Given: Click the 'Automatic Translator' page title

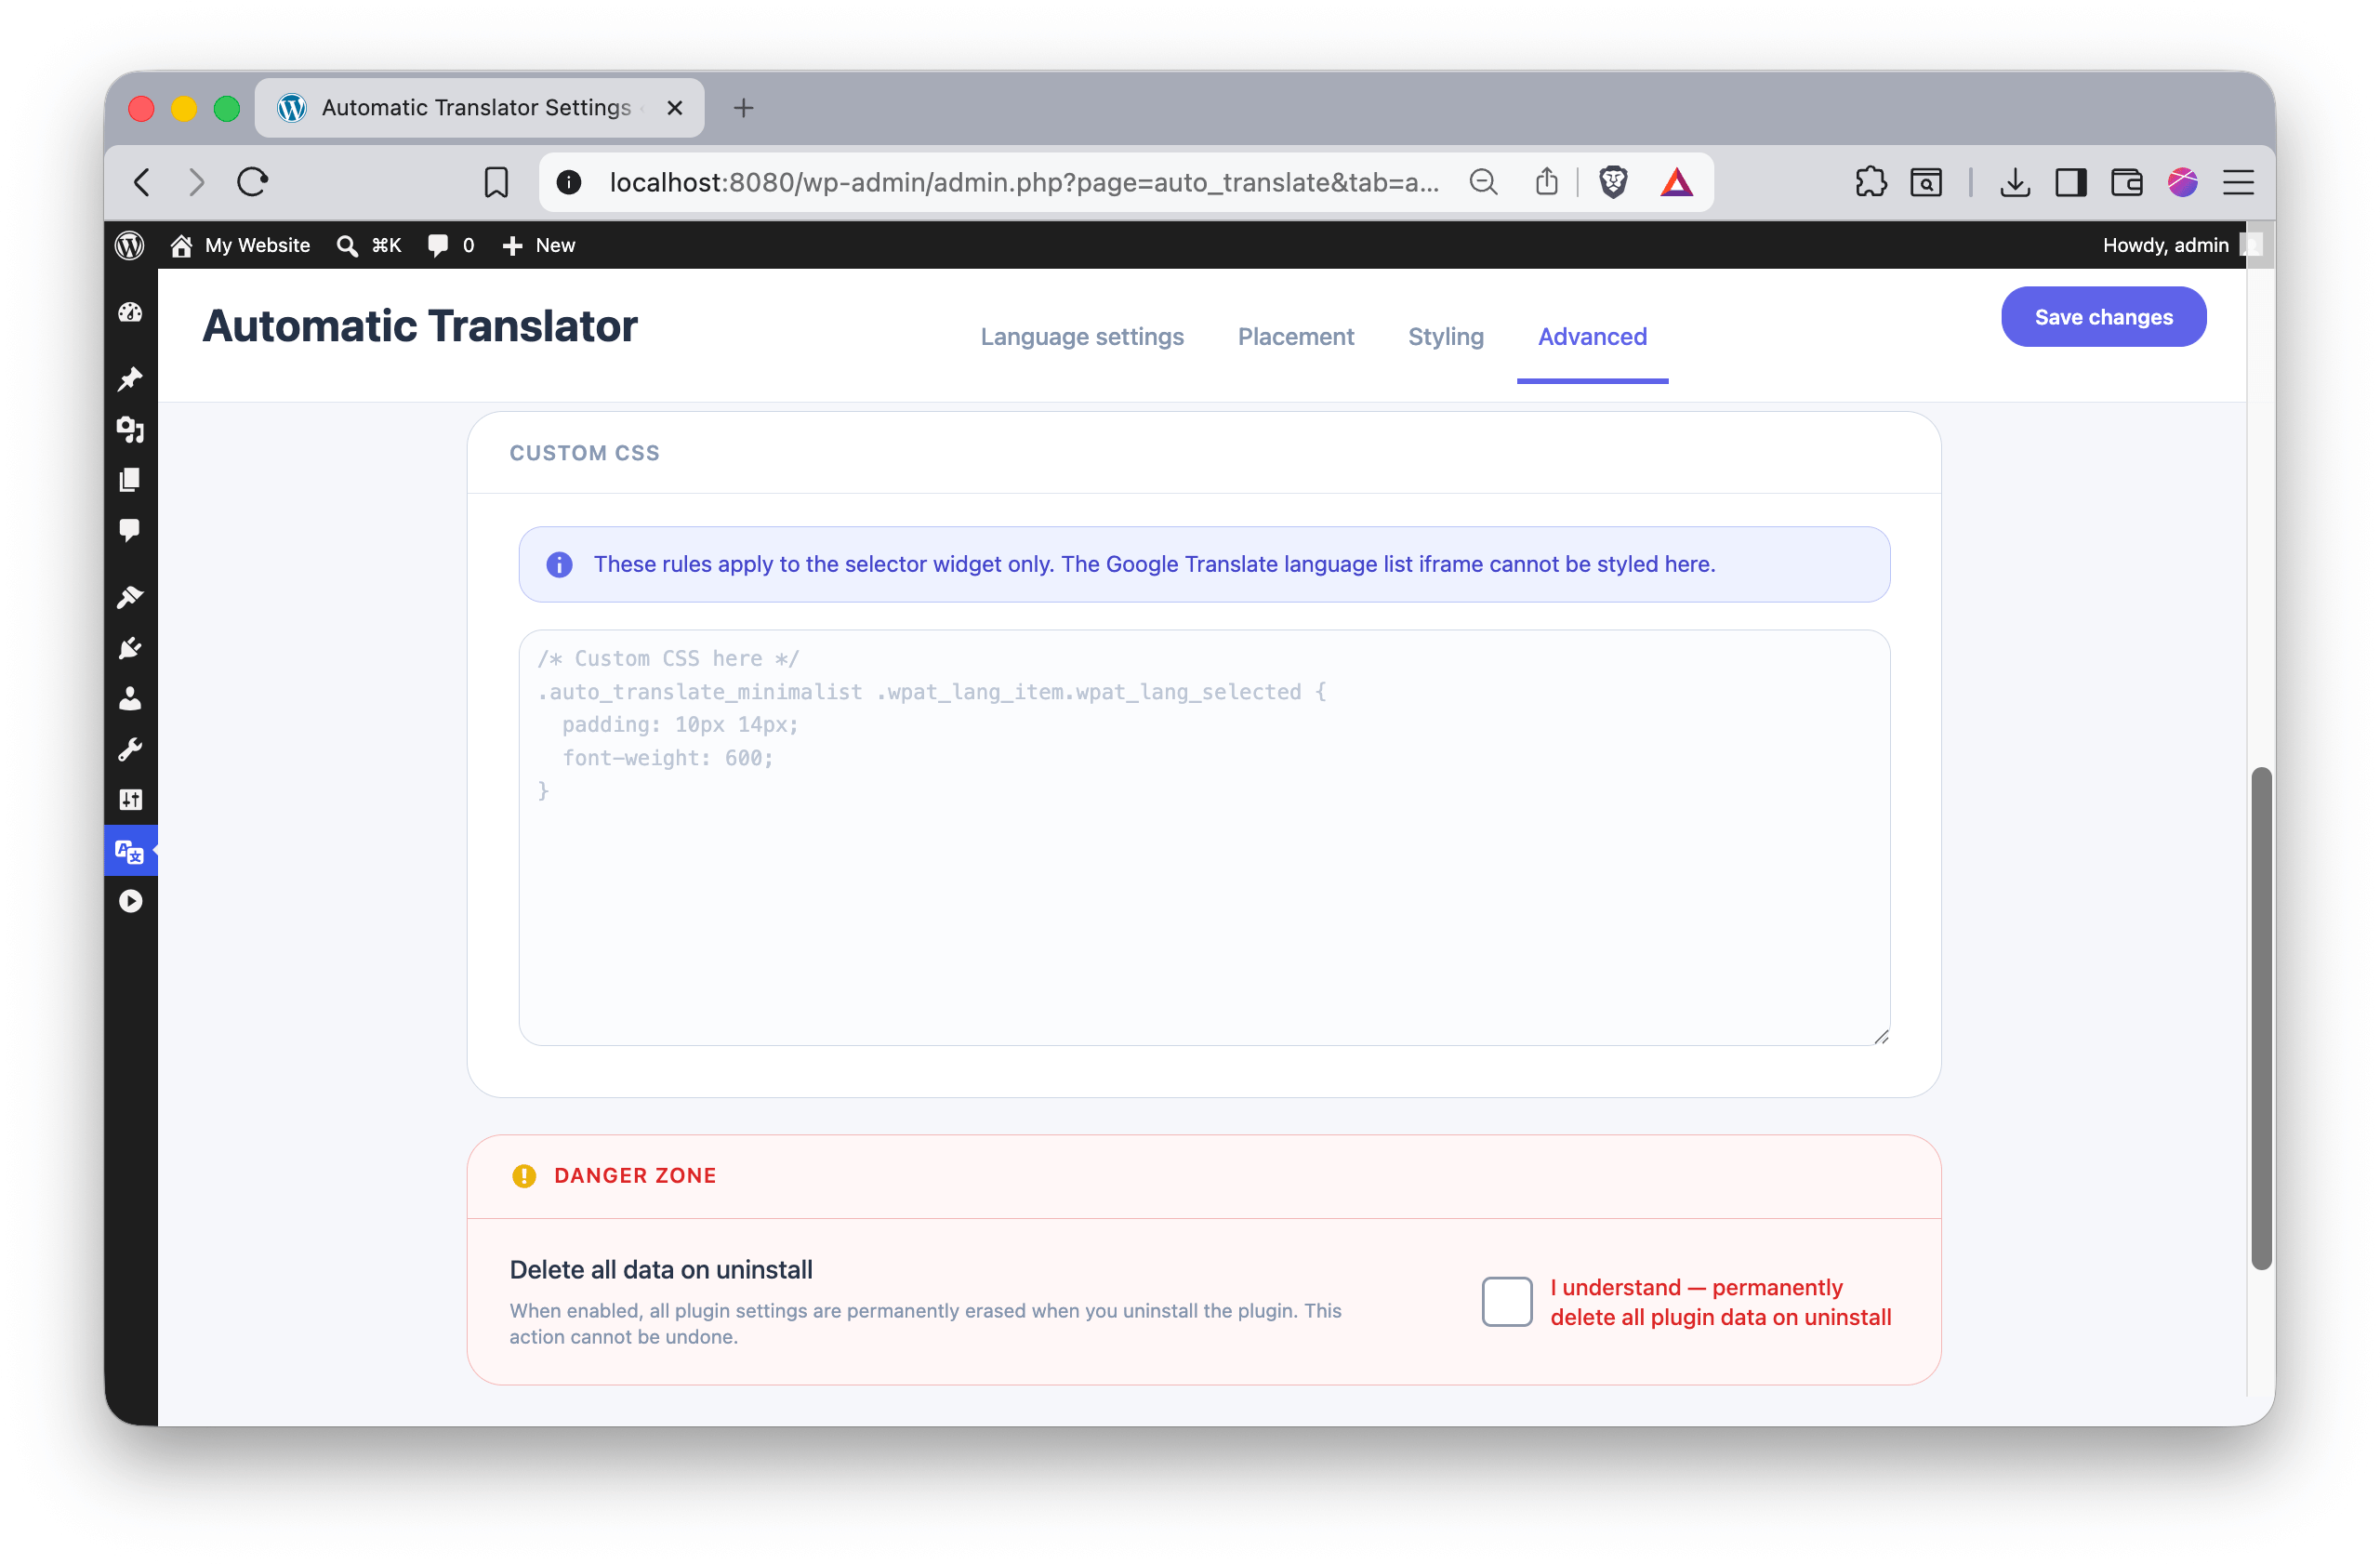Looking at the screenshot, I should [420, 326].
